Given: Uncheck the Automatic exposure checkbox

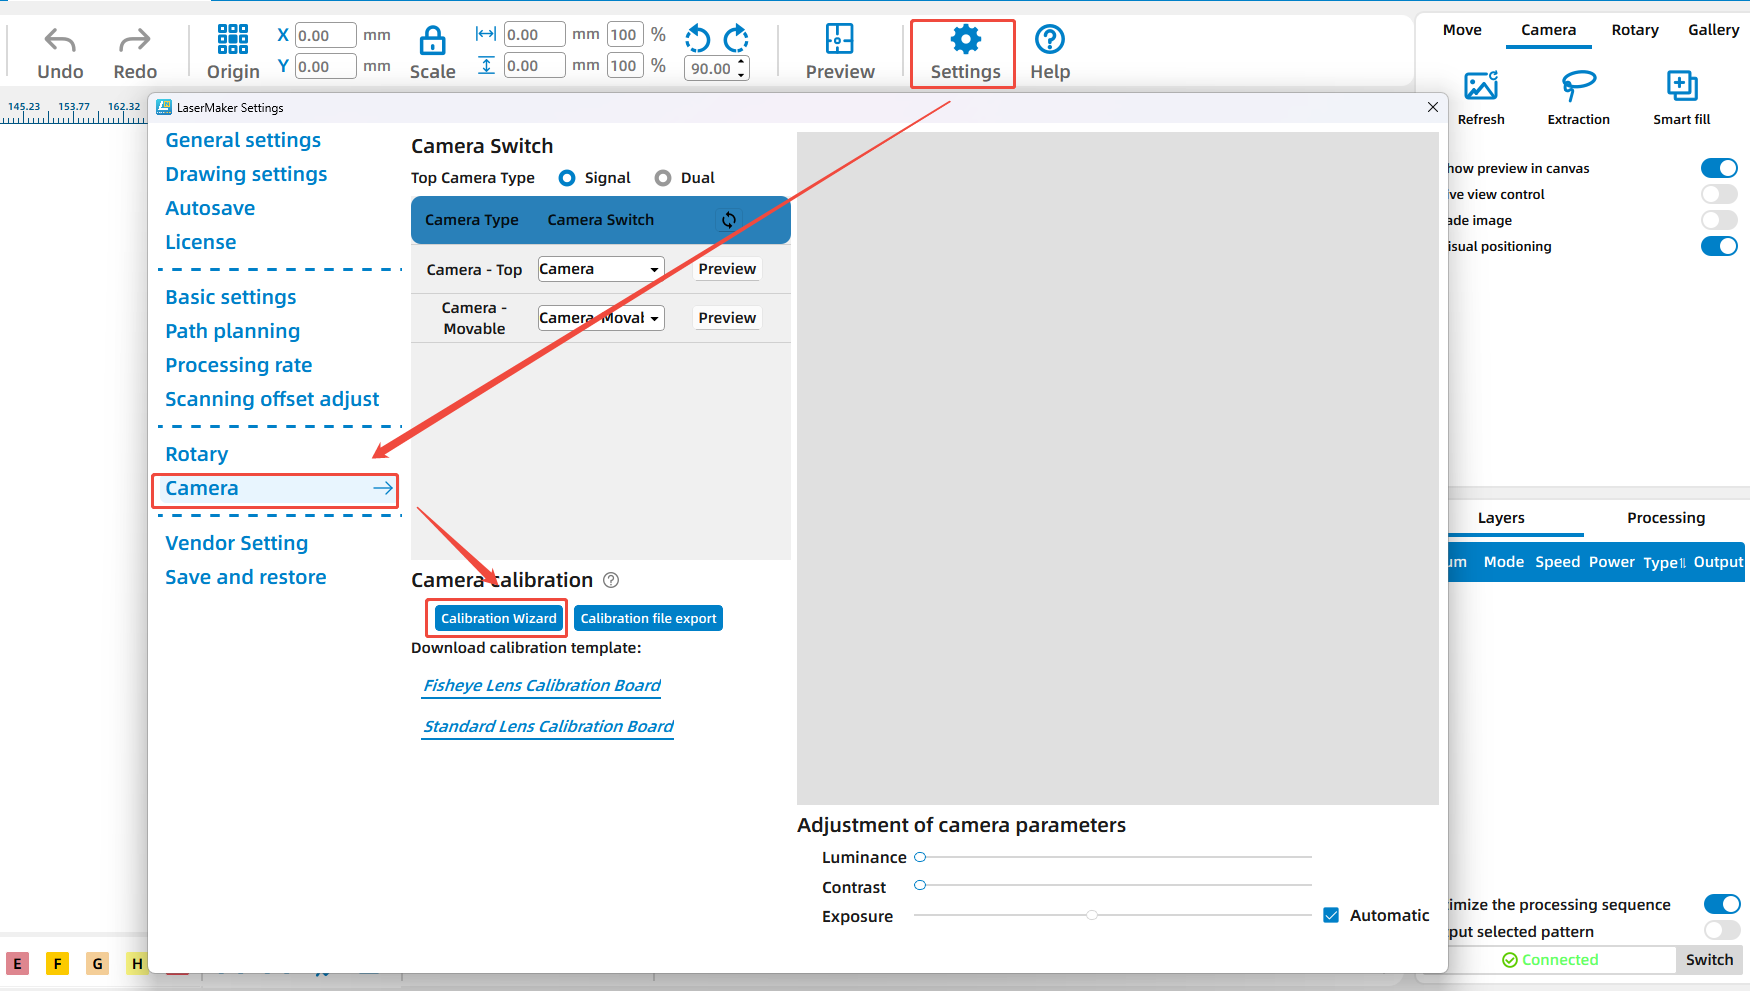Looking at the screenshot, I should pos(1331,915).
